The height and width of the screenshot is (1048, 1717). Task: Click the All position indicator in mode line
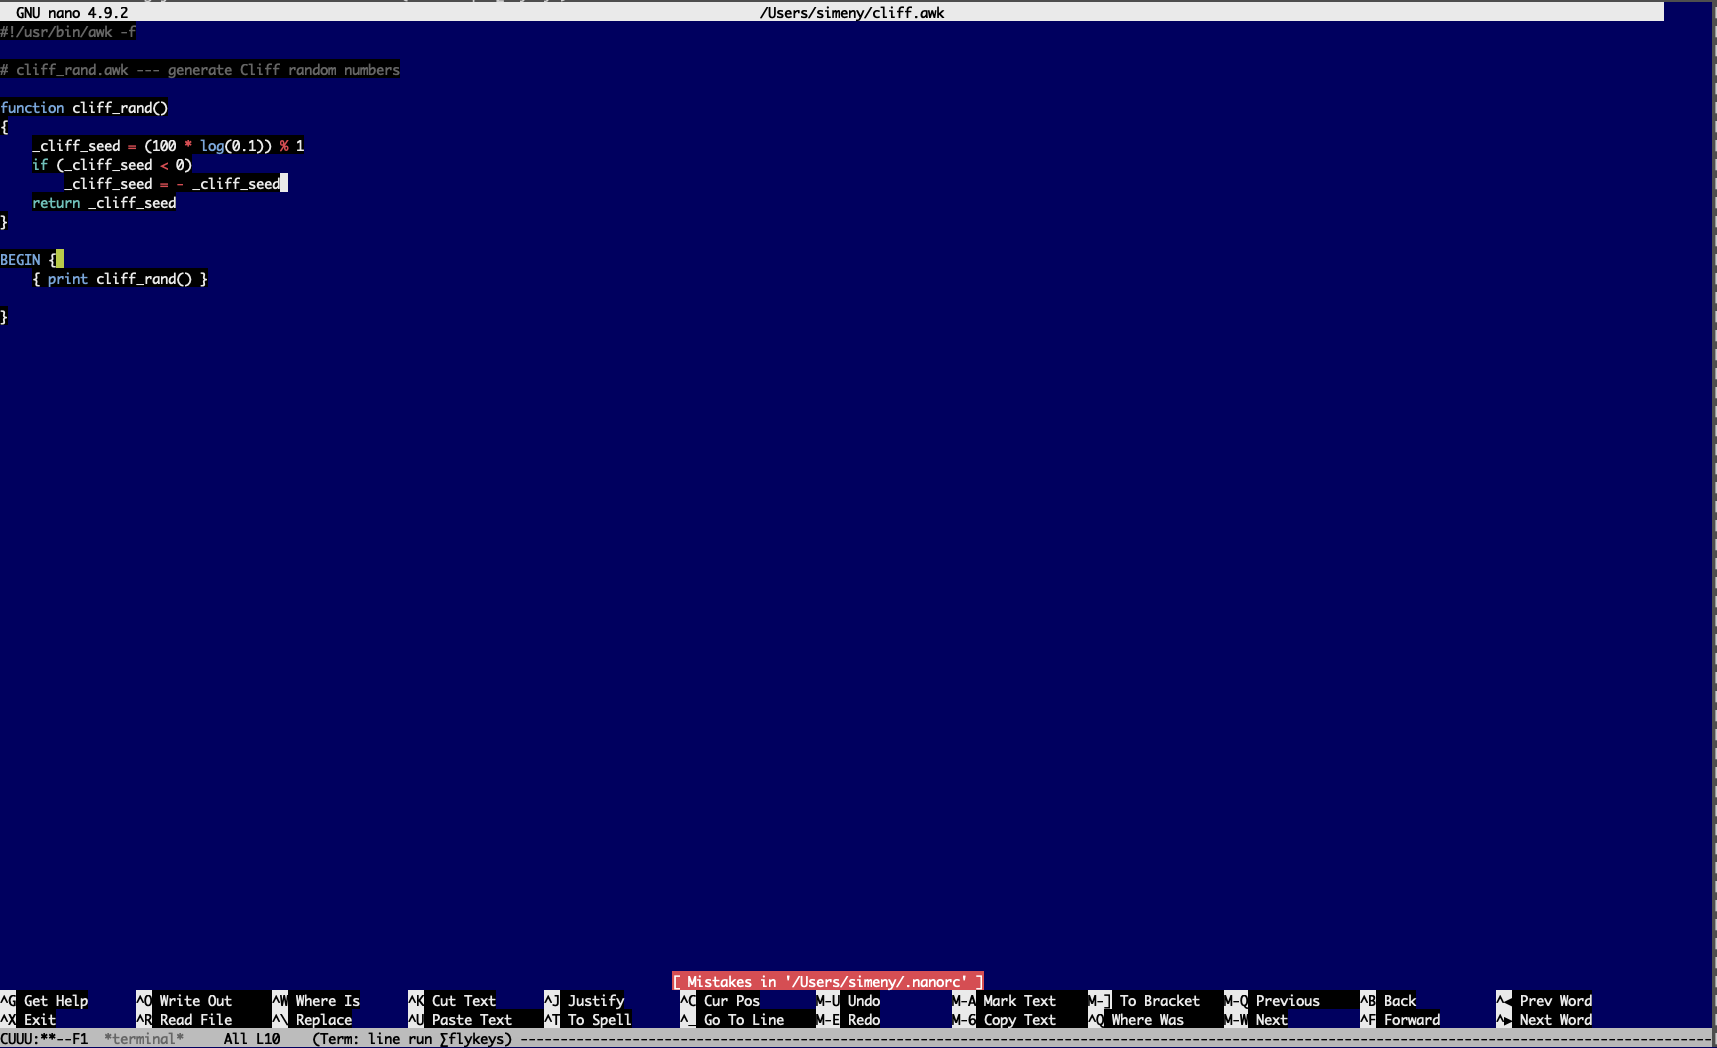pos(236,1039)
